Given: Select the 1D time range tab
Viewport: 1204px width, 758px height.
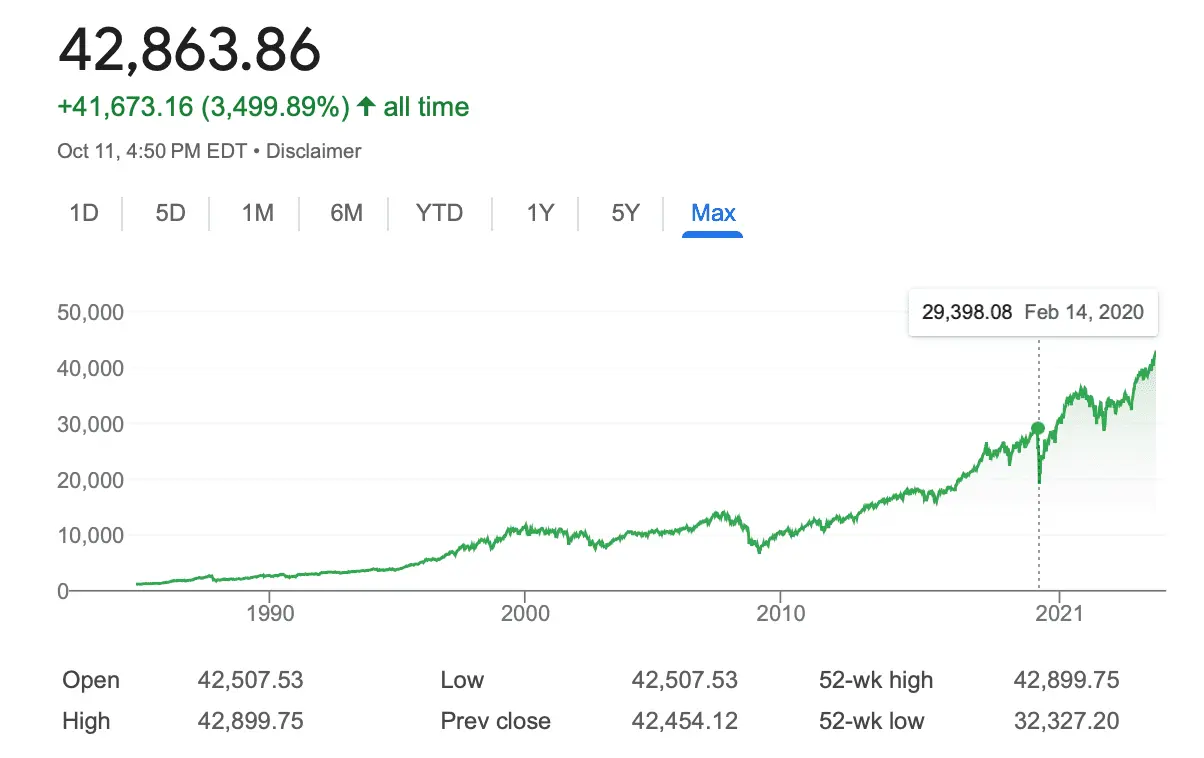Looking at the screenshot, I should coord(84,213).
